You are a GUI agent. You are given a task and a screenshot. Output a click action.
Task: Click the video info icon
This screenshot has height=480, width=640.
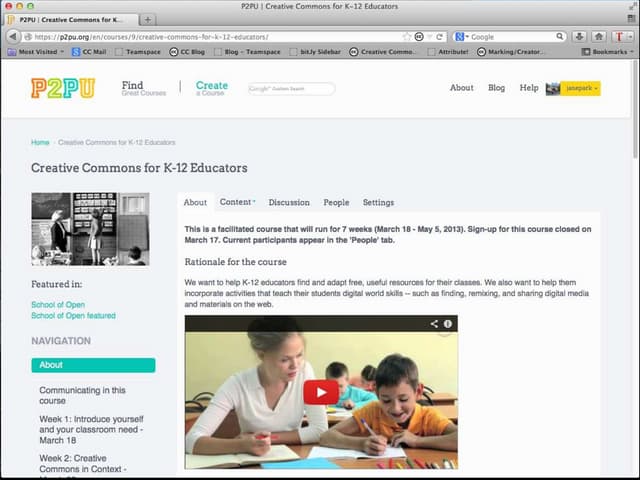tap(448, 324)
